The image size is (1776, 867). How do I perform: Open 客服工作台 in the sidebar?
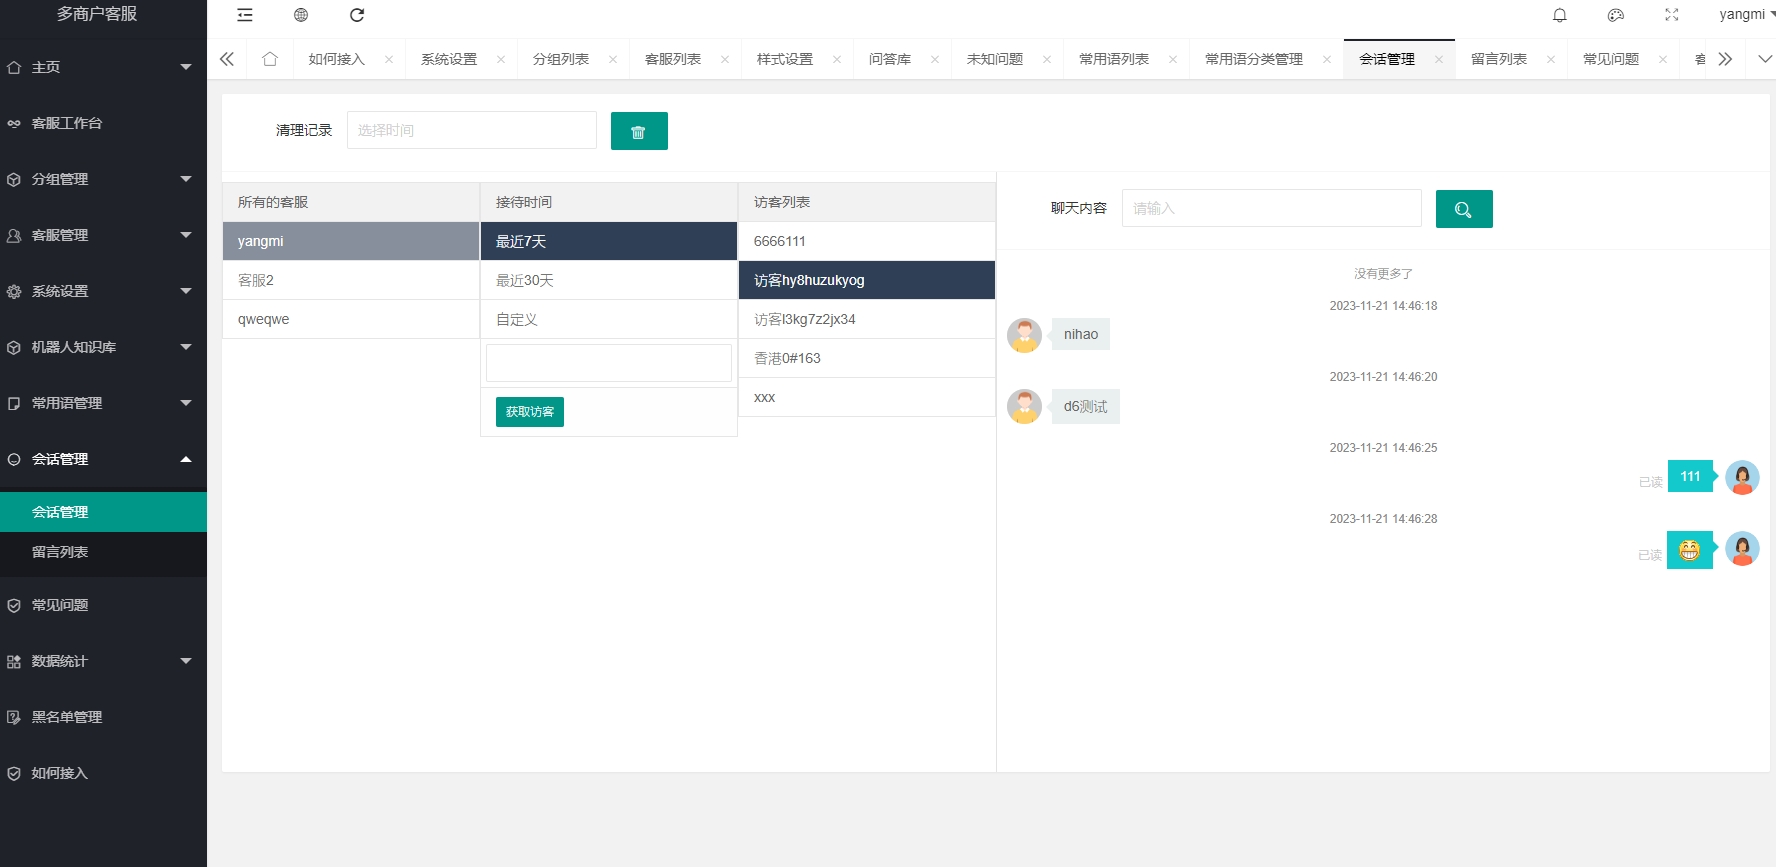[103, 123]
